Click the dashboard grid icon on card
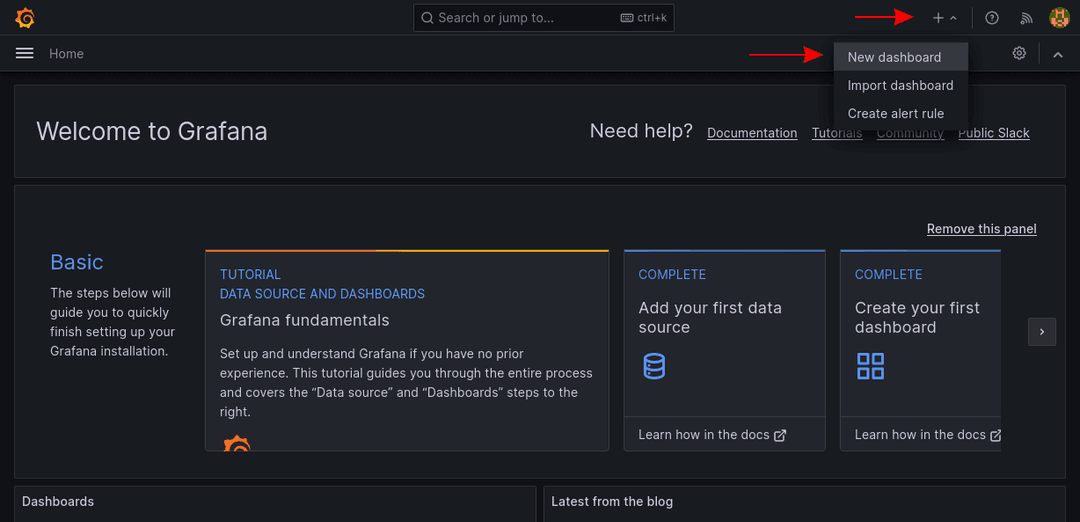This screenshot has width=1080, height=522. tap(870, 366)
